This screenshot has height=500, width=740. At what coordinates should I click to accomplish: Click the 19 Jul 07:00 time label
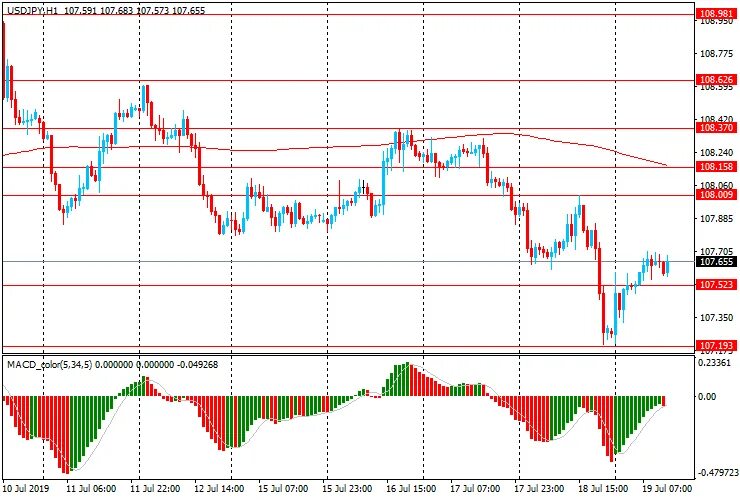666,488
